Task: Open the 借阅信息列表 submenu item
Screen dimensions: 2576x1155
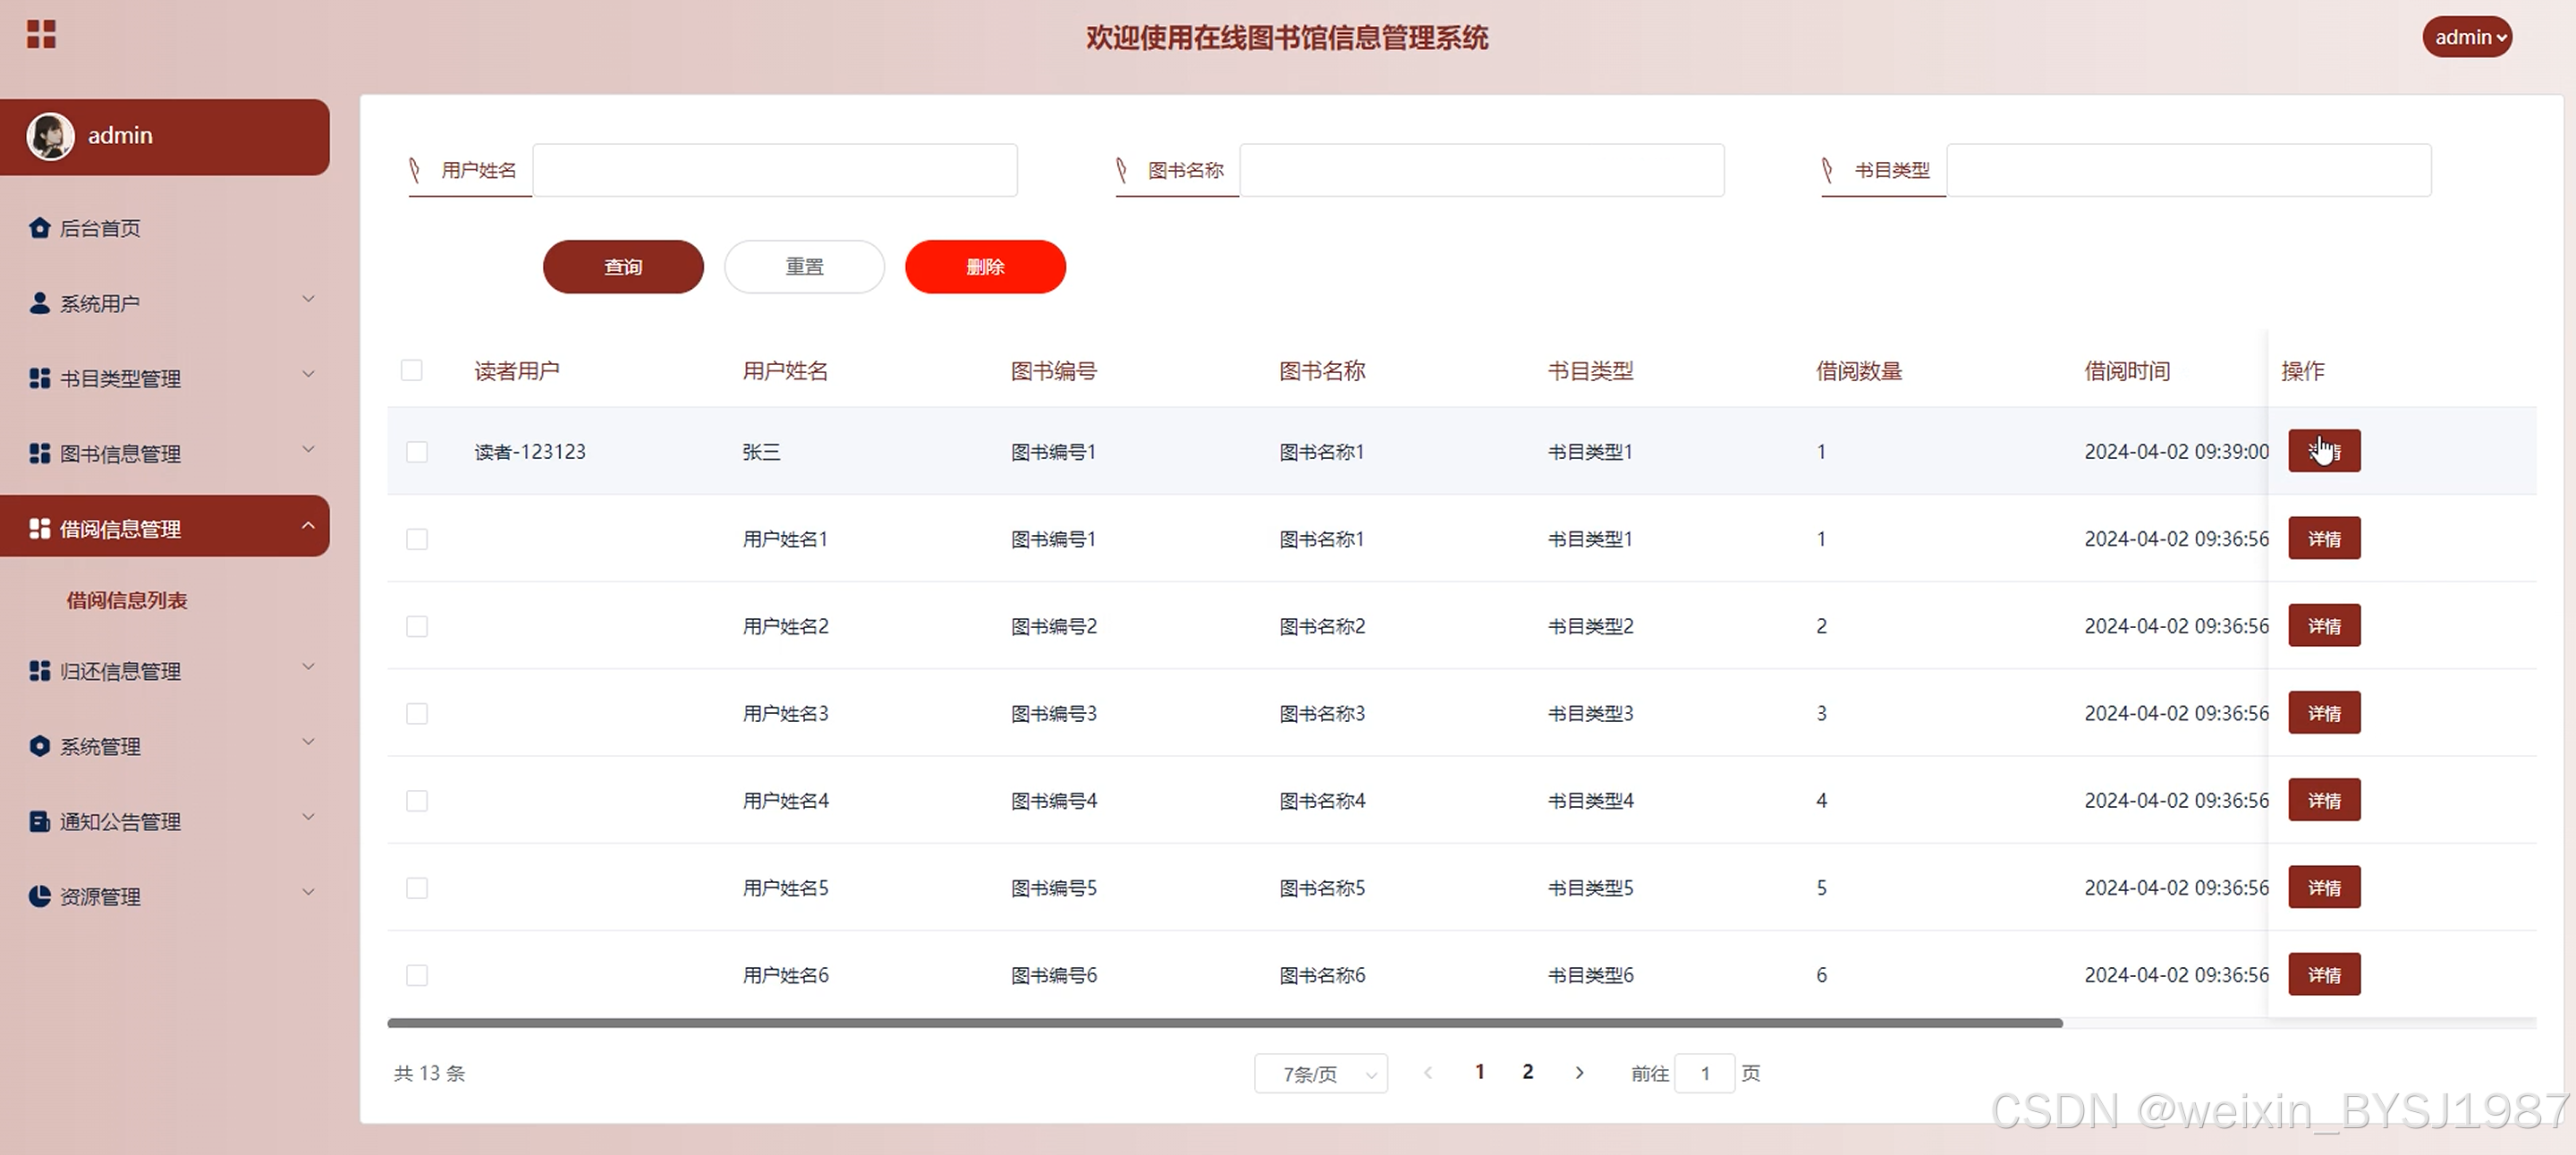Action: pos(127,600)
